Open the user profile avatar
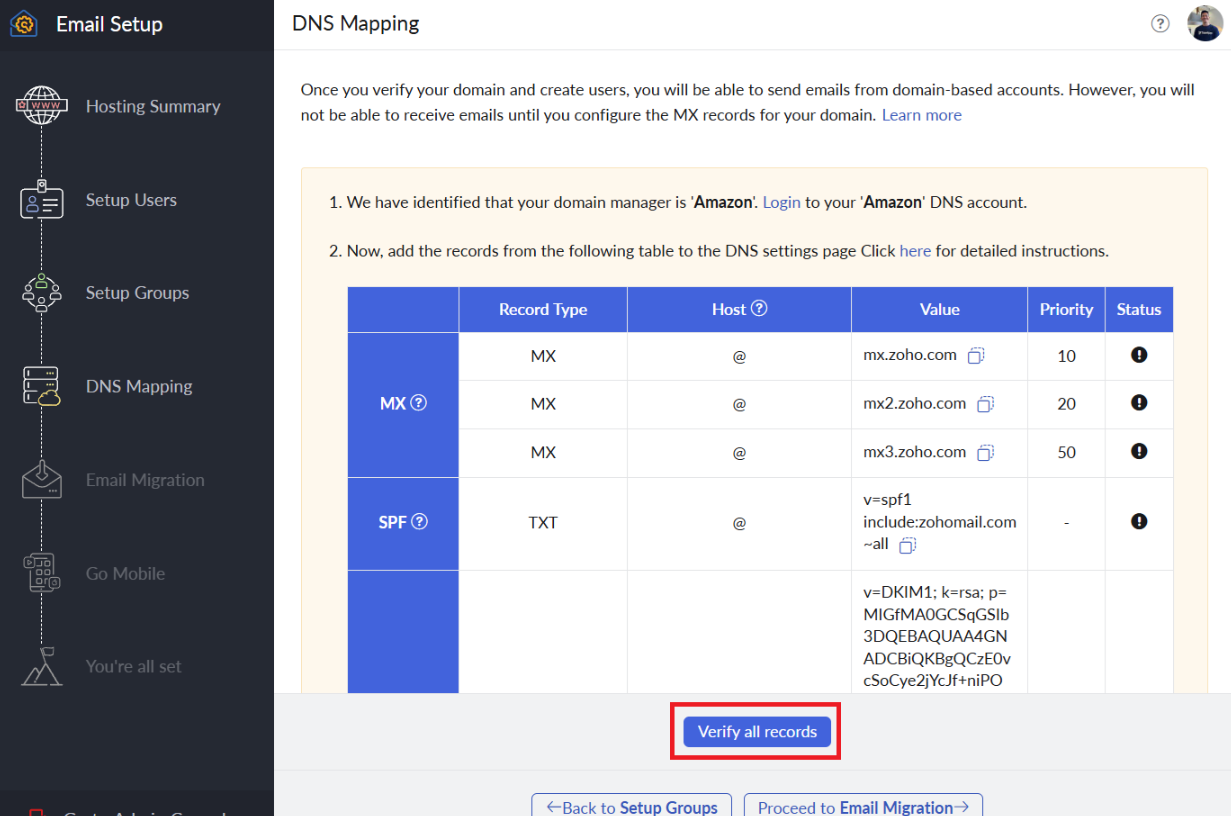The height and width of the screenshot is (816, 1231). click(x=1205, y=24)
